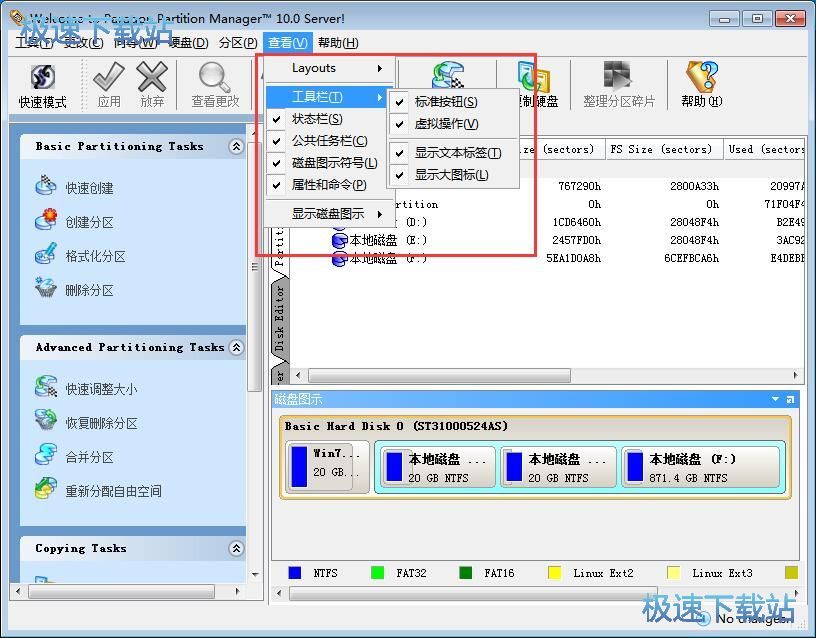The image size is (816, 638).
Task: Start the 整理分区碎片 defragment tool
Action: 619,85
